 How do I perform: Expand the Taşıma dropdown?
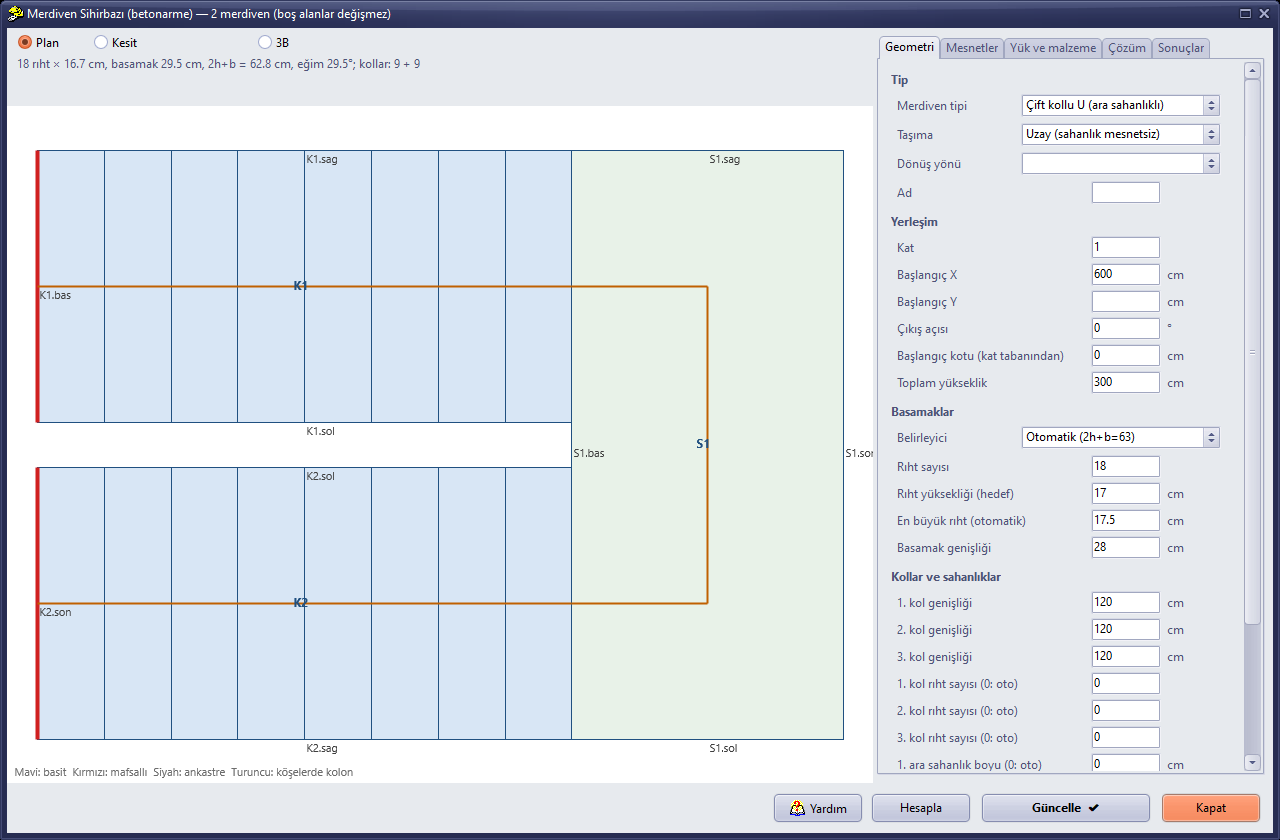click(x=1120, y=134)
